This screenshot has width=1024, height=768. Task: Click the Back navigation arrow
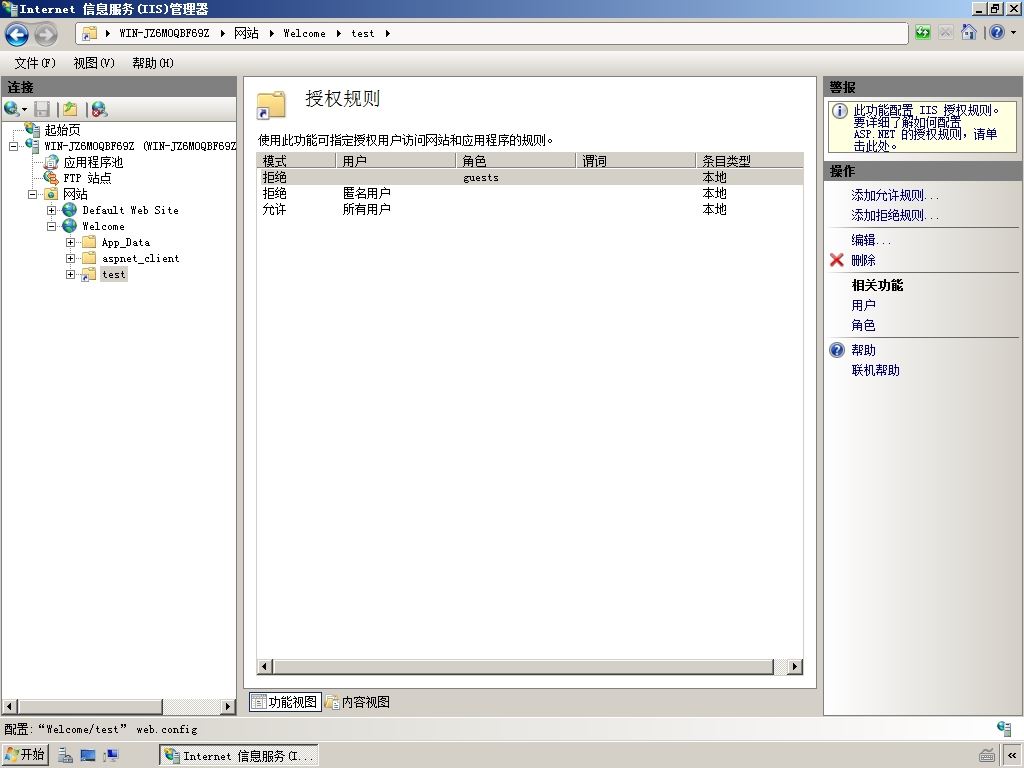17,34
